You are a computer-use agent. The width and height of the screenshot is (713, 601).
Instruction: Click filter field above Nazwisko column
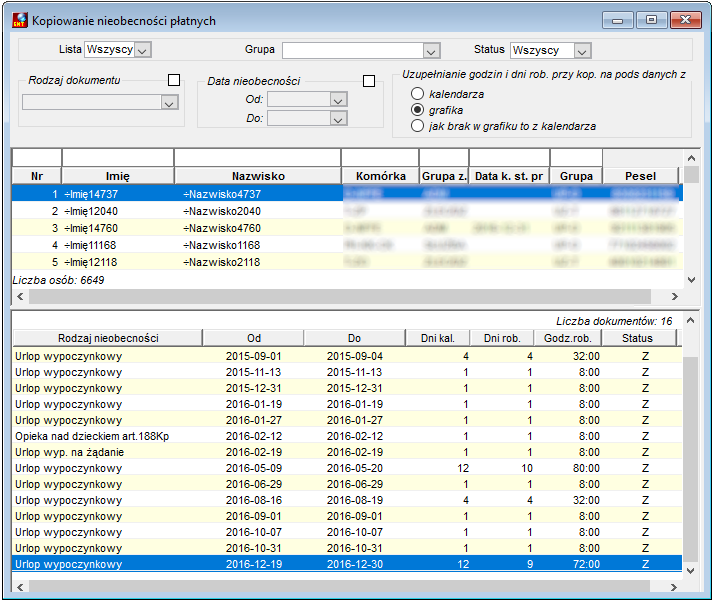click(x=258, y=158)
